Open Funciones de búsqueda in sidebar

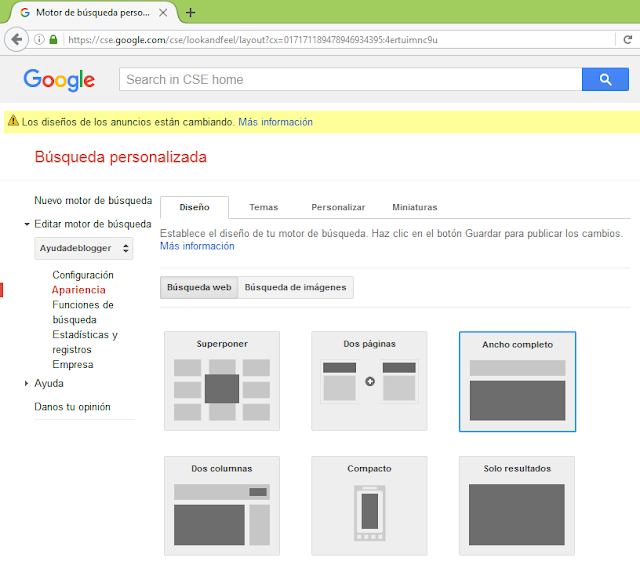83,312
